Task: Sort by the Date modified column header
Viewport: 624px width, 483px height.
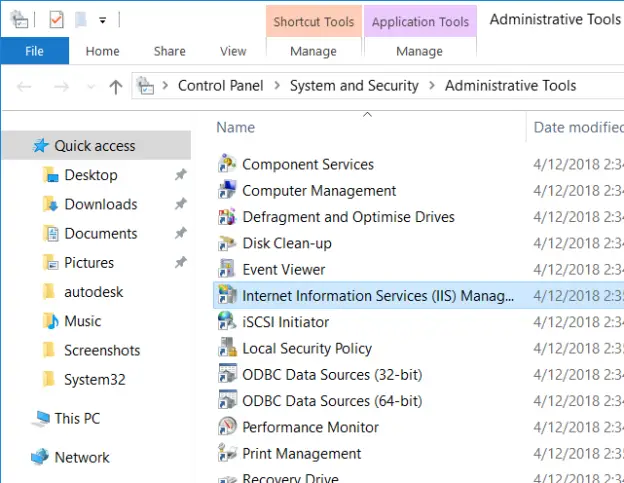Action: coord(579,127)
